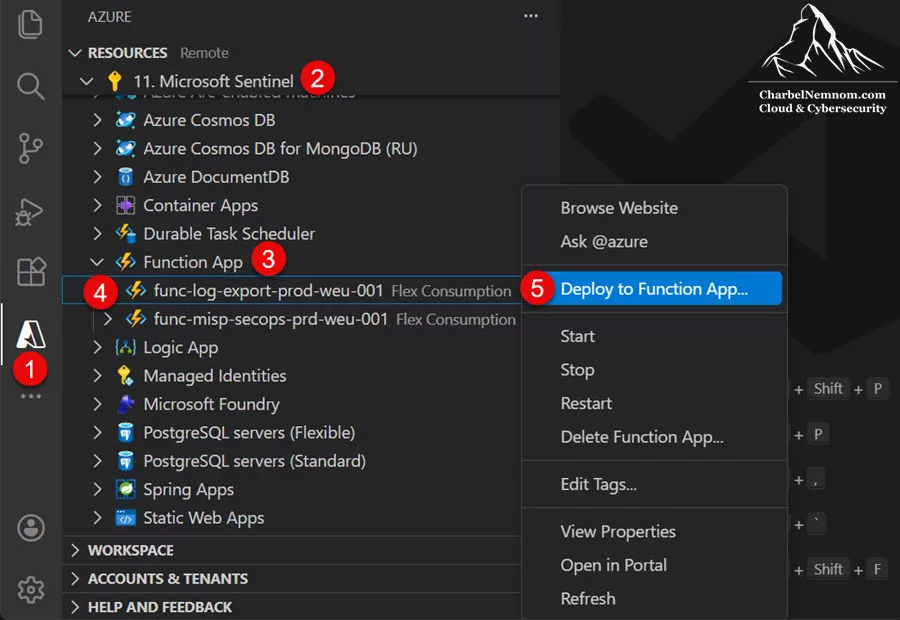Open the Source Control view

pos(30,148)
